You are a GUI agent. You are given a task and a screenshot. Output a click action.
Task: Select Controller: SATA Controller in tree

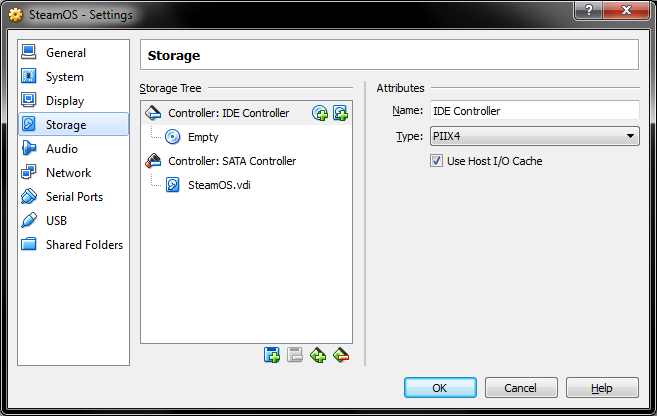pos(231,161)
